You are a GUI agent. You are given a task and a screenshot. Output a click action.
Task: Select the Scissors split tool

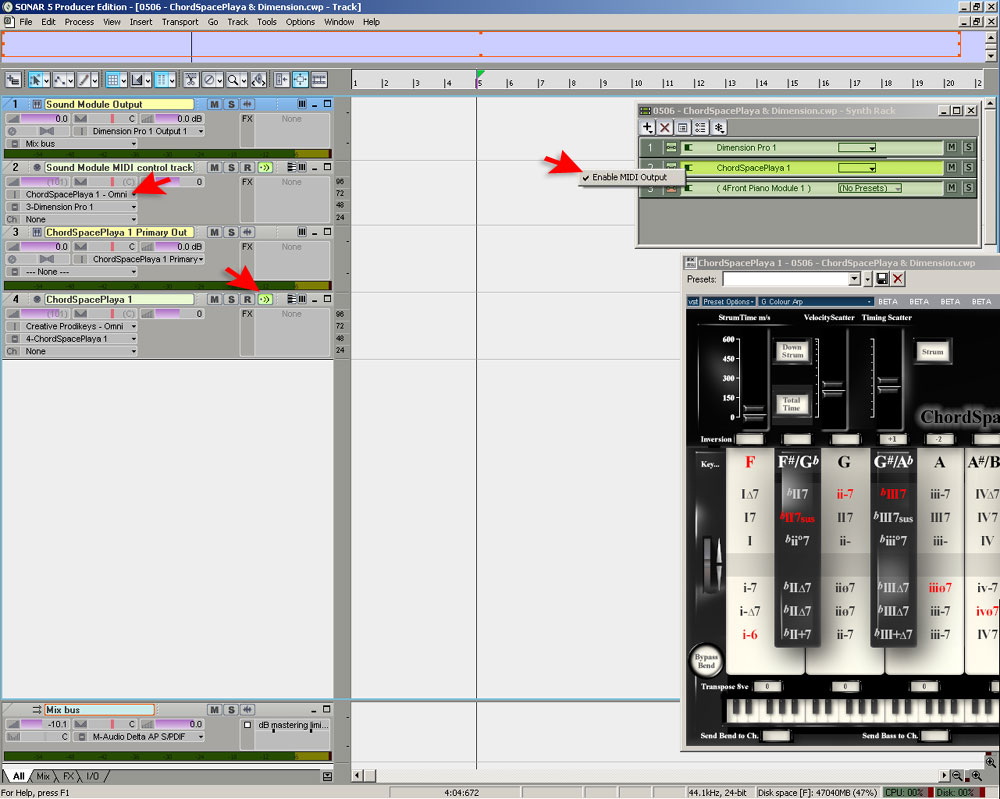(x=191, y=80)
